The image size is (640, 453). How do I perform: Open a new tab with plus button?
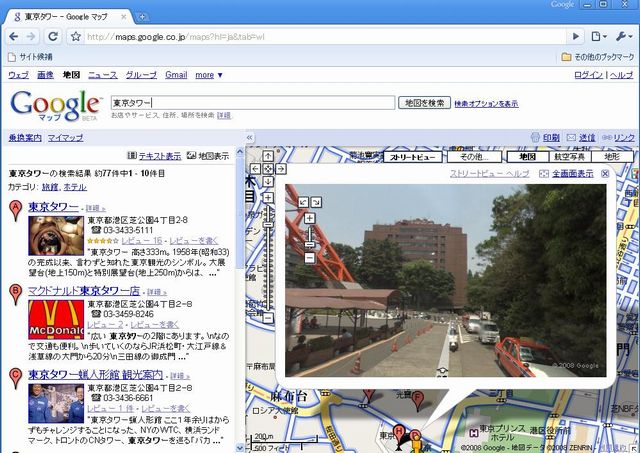142,17
